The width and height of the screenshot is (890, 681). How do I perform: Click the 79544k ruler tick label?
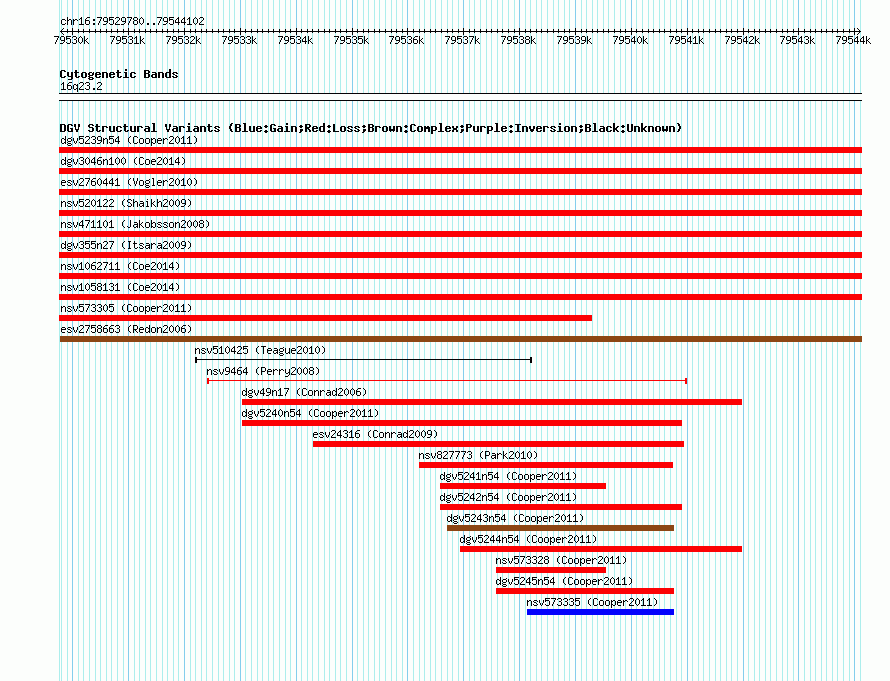(853, 40)
